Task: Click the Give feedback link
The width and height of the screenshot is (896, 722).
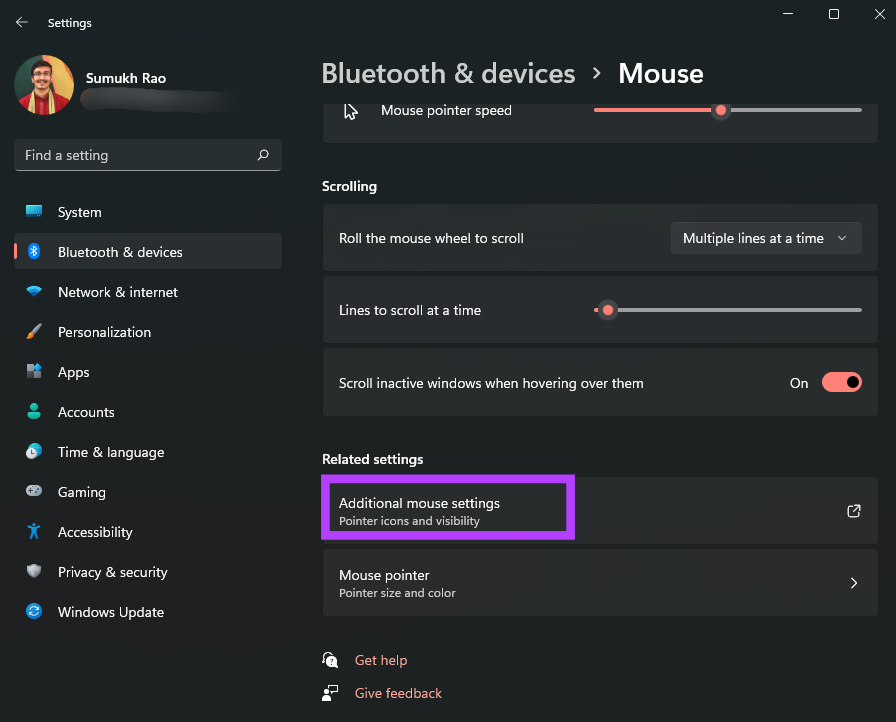Action: (398, 693)
